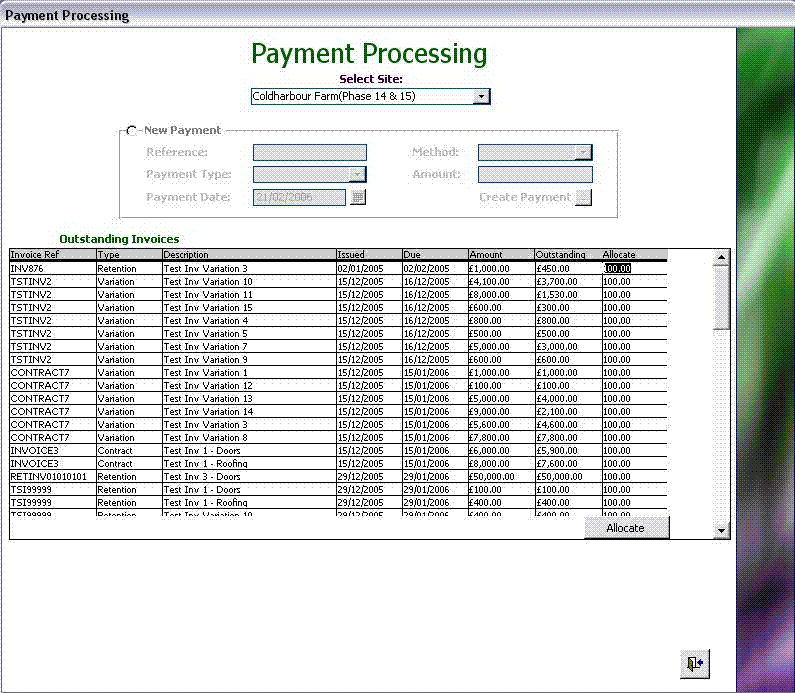Click the invoice list scroll up arrow
The height and width of the screenshot is (693, 795).
click(721, 258)
